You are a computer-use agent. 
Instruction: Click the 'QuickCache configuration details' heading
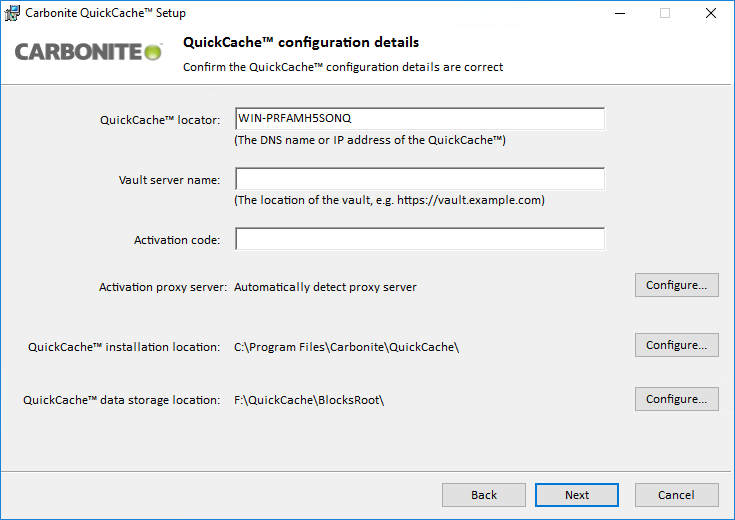(301, 43)
